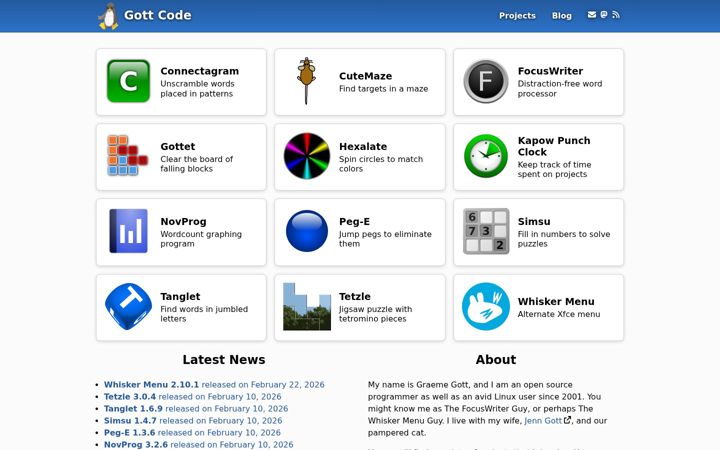The width and height of the screenshot is (720, 450).
Task: Open the Simsu project title
Action: point(534,222)
